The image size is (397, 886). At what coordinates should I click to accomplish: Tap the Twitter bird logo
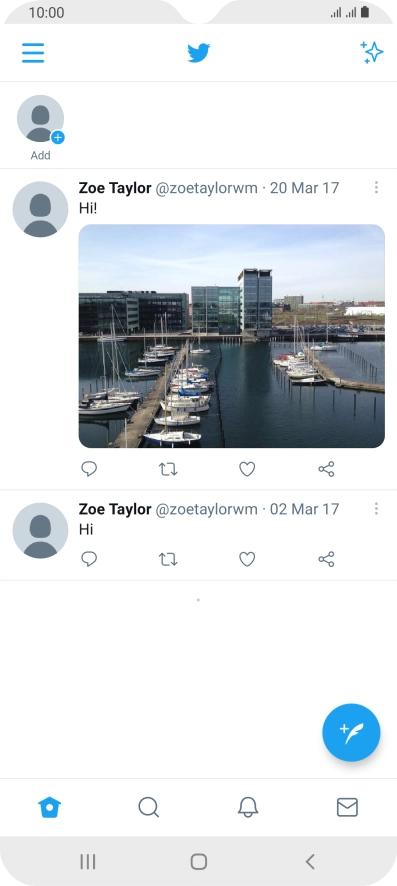click(x=199, y=53)
